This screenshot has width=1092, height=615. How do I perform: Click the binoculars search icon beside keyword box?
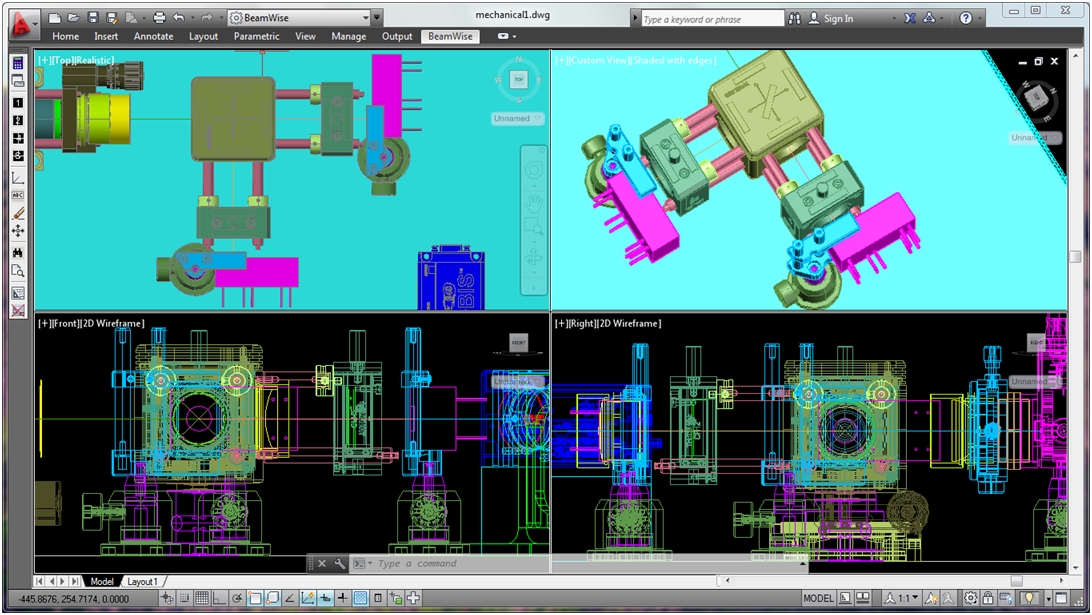click(x=795, y=18)
